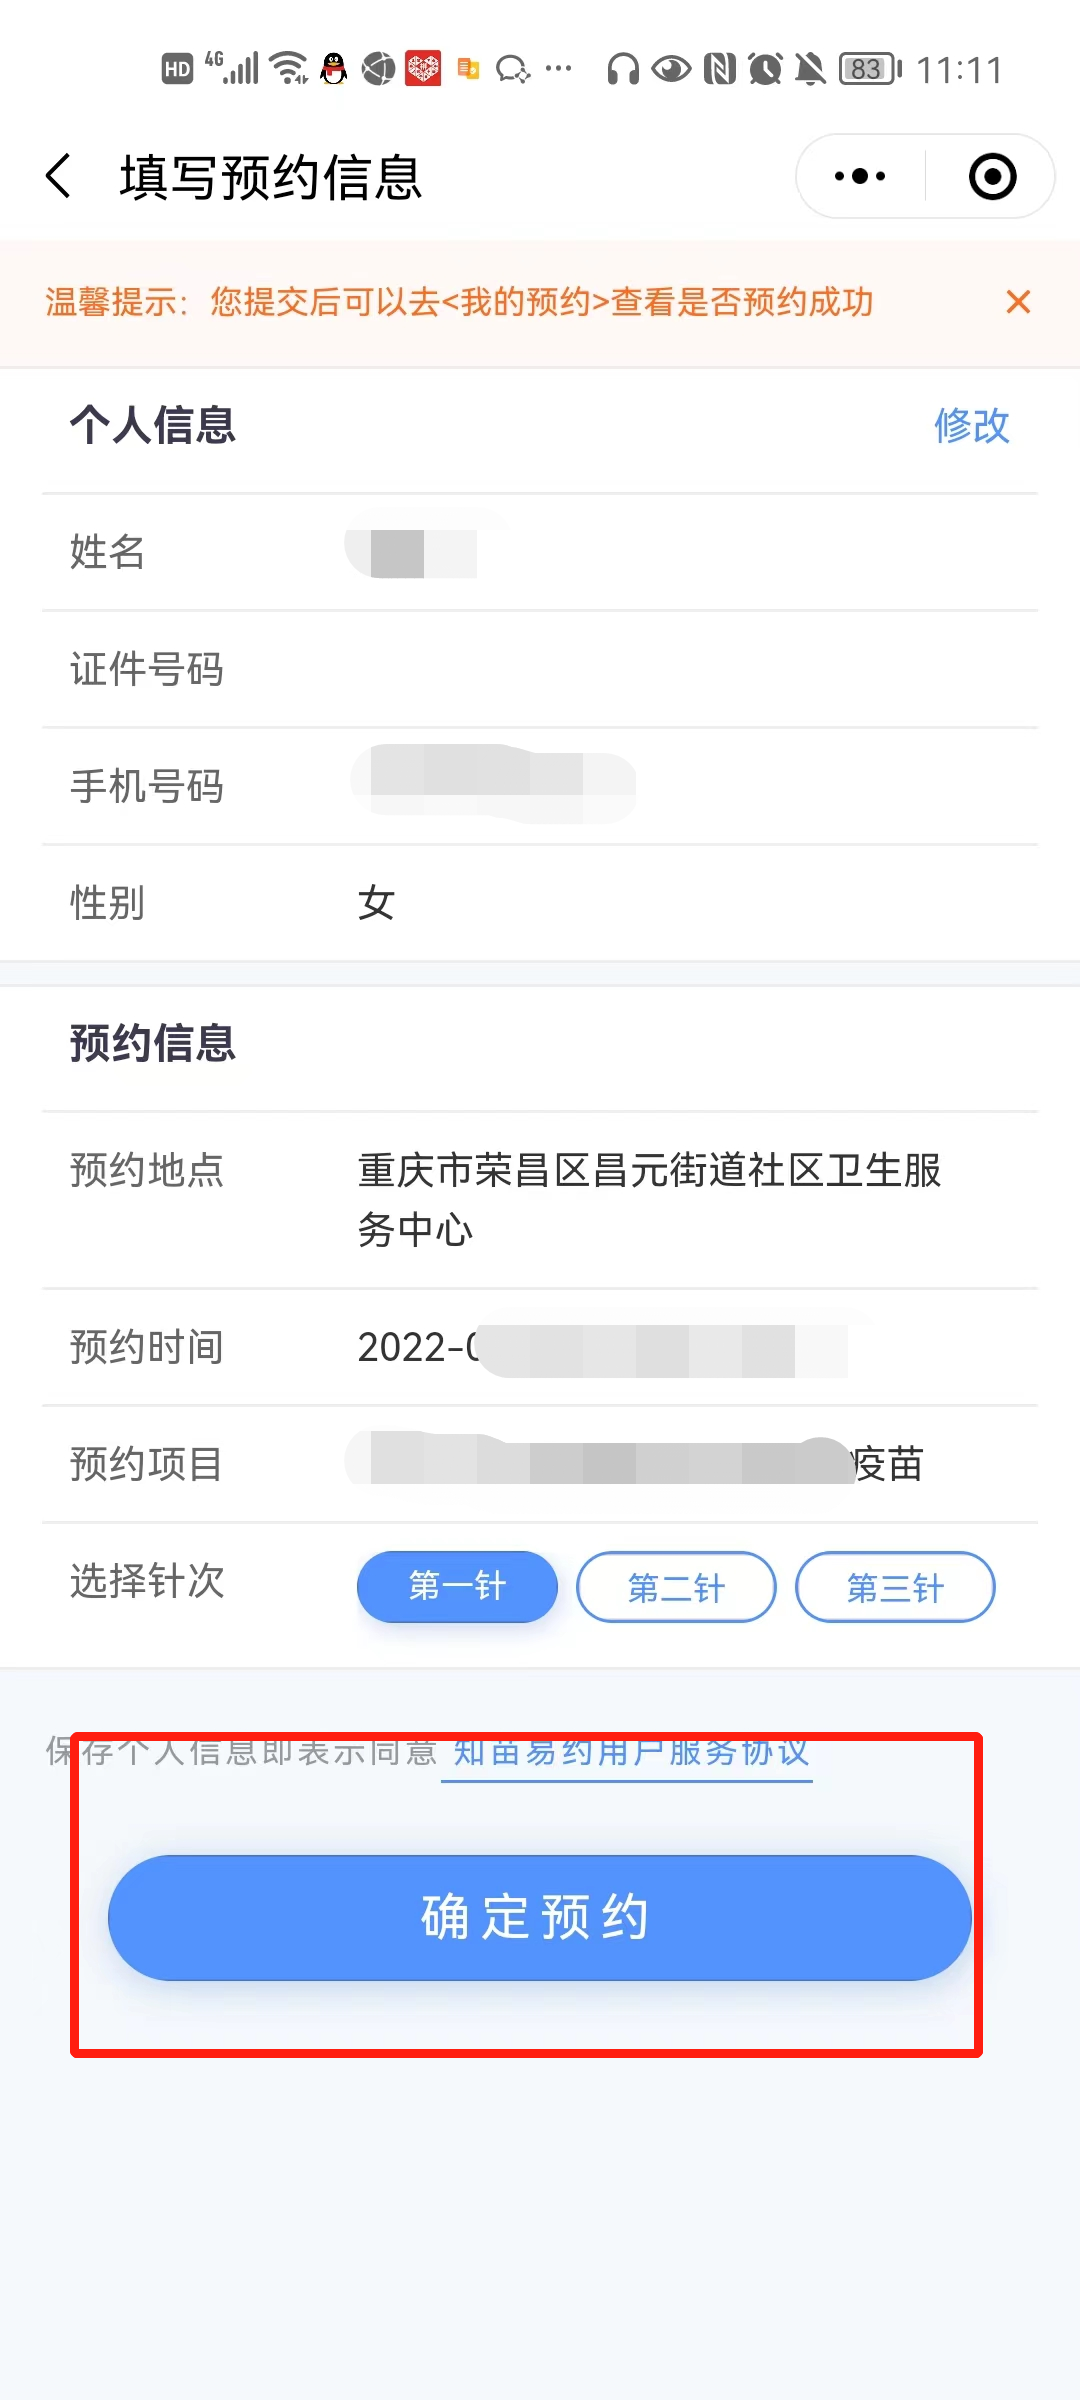
Task: Select 第二针 dose option
Action: (676, 1587)
